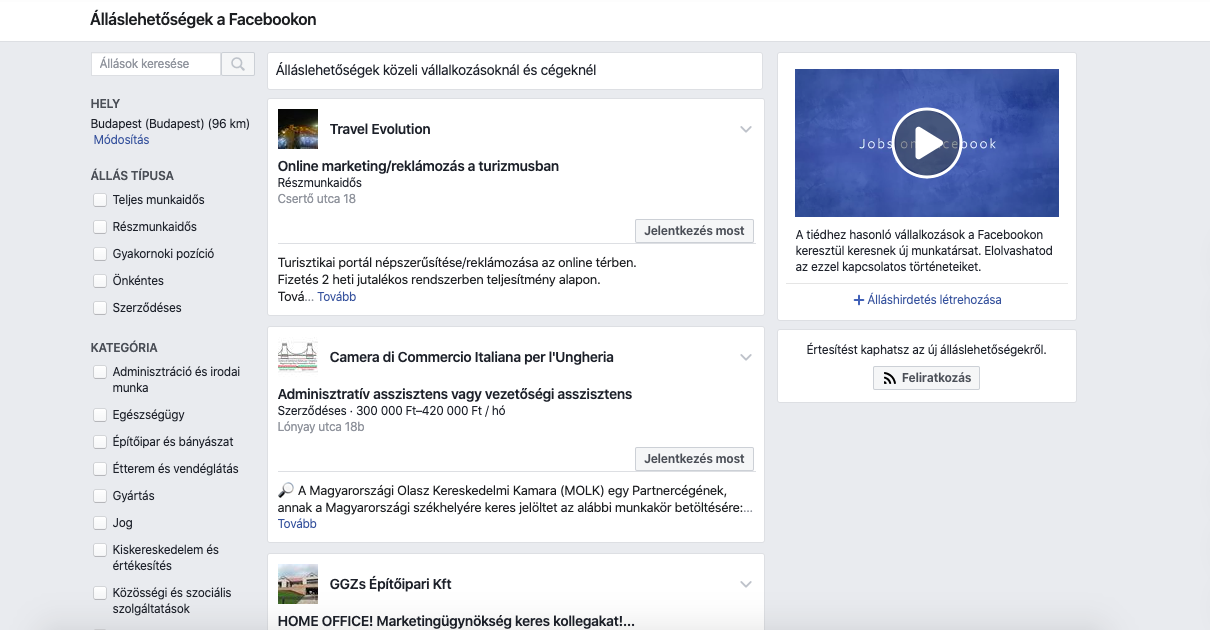Image resolution: width=1210 pixels, height=630 pixels.
Task: Open dropdown chevron on GGZs Építőipari post
Action: (745, 584)
